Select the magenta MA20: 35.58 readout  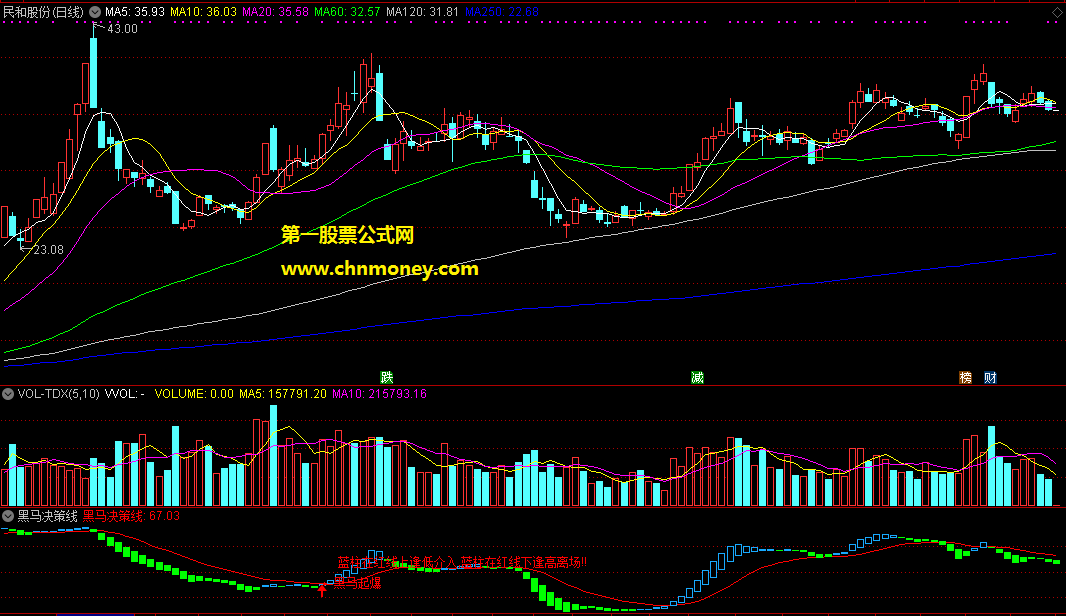pos(275,12)
